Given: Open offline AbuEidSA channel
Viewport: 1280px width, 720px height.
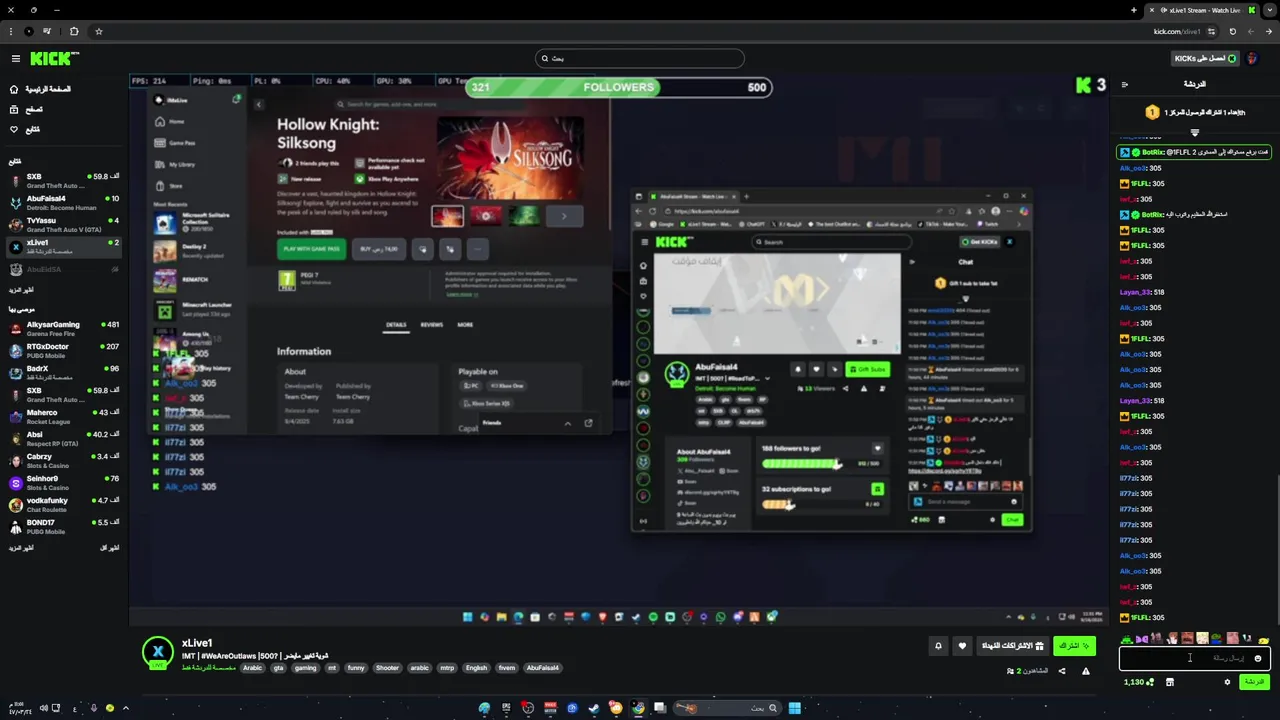Looking at the screenshot, I should 64,269.
